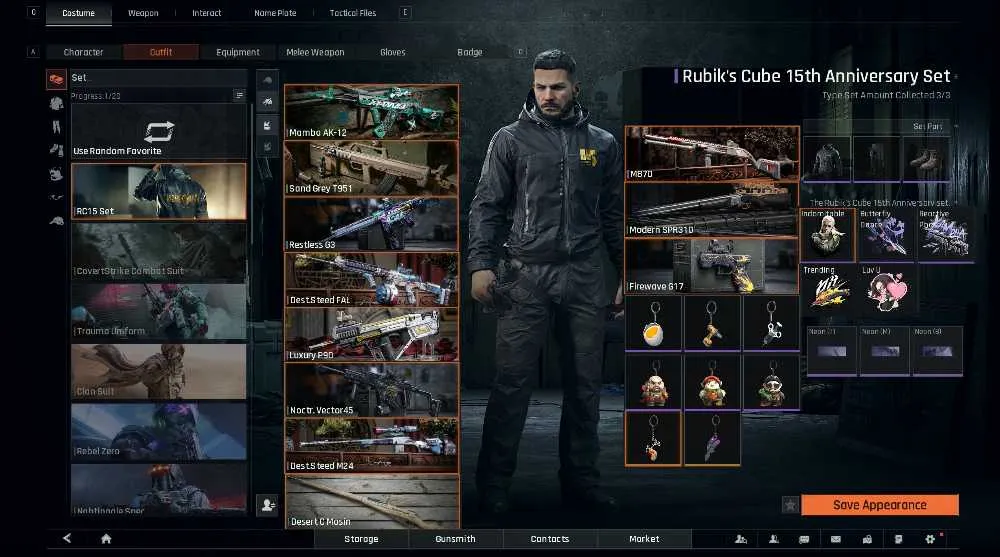Screen dimensions: 1000x557
Task: Choose the Dest.Steed M24 weapon skin
Action: (372, 445)
